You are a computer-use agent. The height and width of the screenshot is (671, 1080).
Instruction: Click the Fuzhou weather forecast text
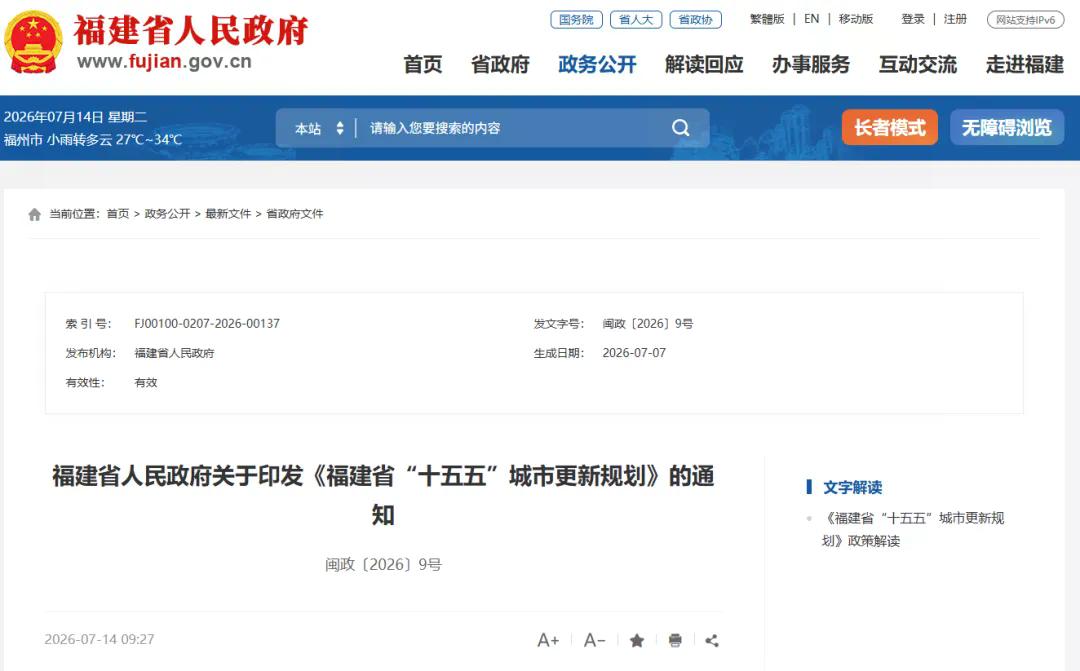(x=93, y=139)
